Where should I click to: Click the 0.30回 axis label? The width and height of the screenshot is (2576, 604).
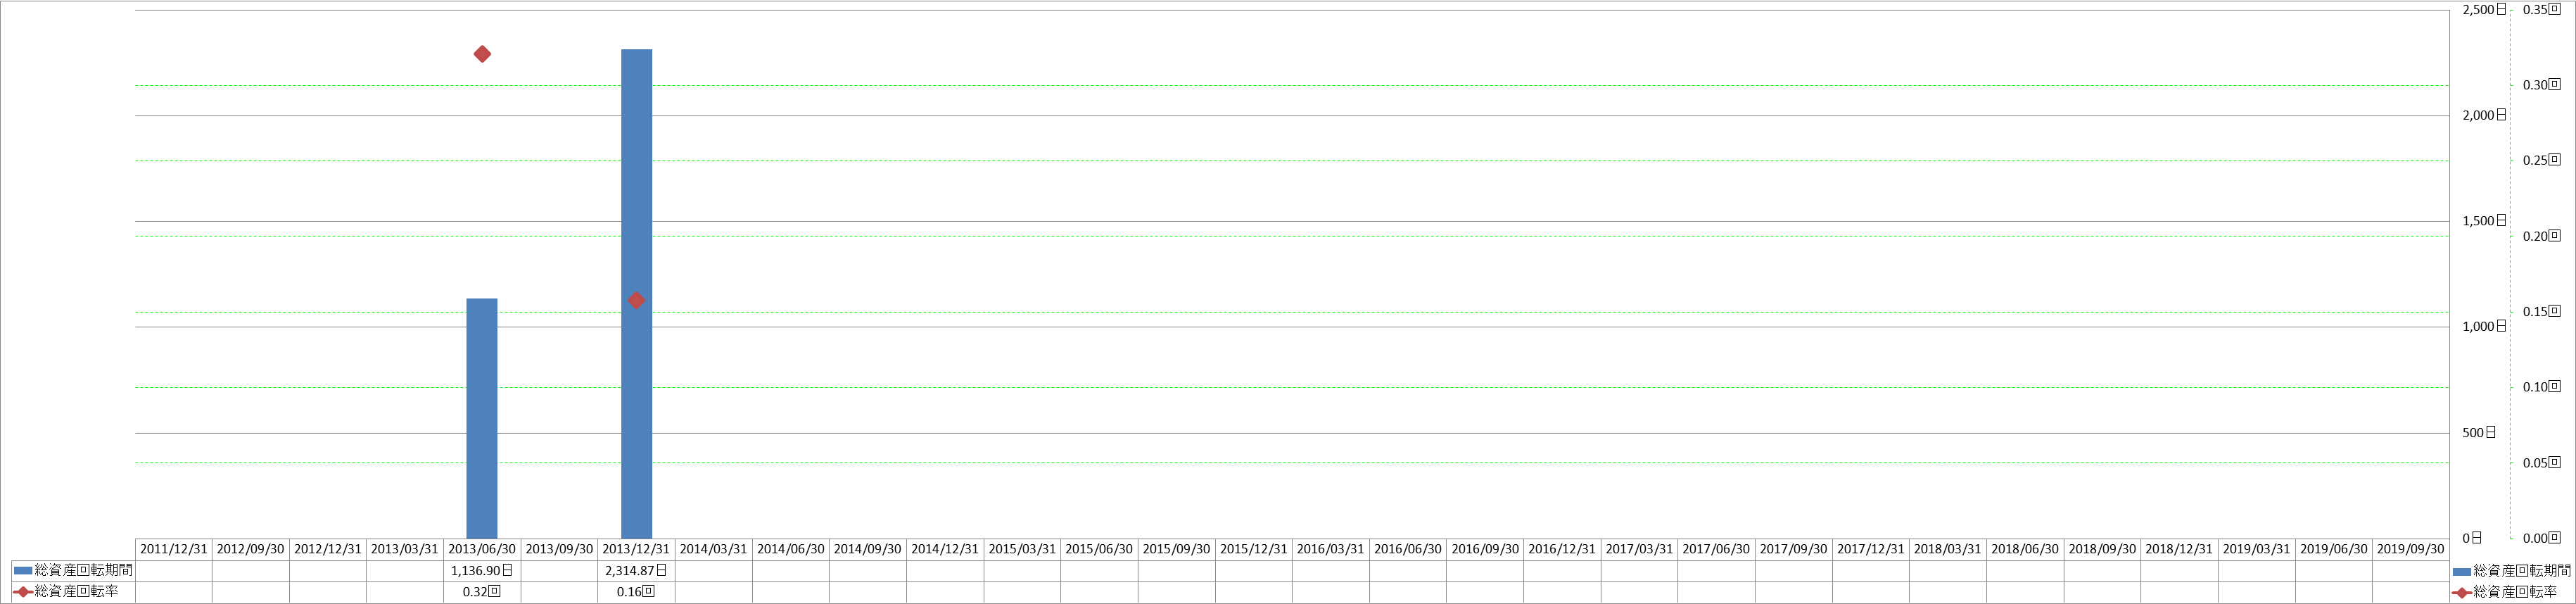(x=2541, y=85)
